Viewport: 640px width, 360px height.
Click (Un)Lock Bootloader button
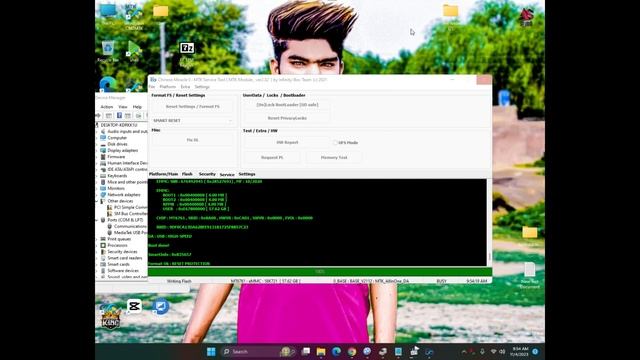287,105
